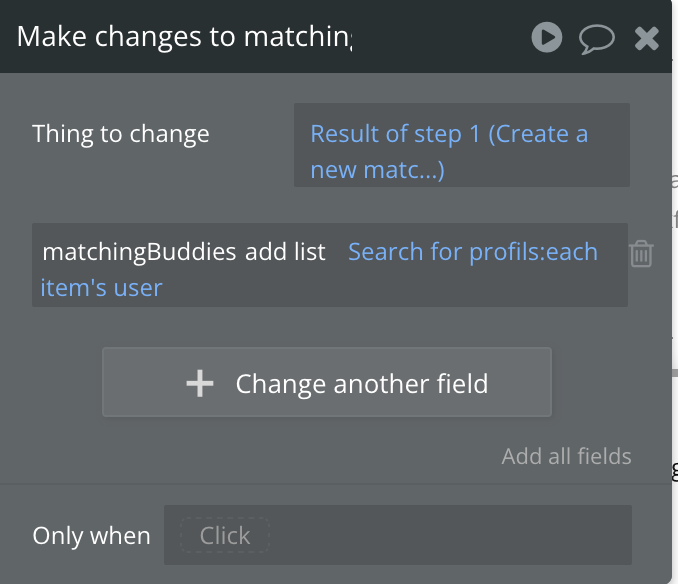Select the item's user expression segment

[101, 288]
